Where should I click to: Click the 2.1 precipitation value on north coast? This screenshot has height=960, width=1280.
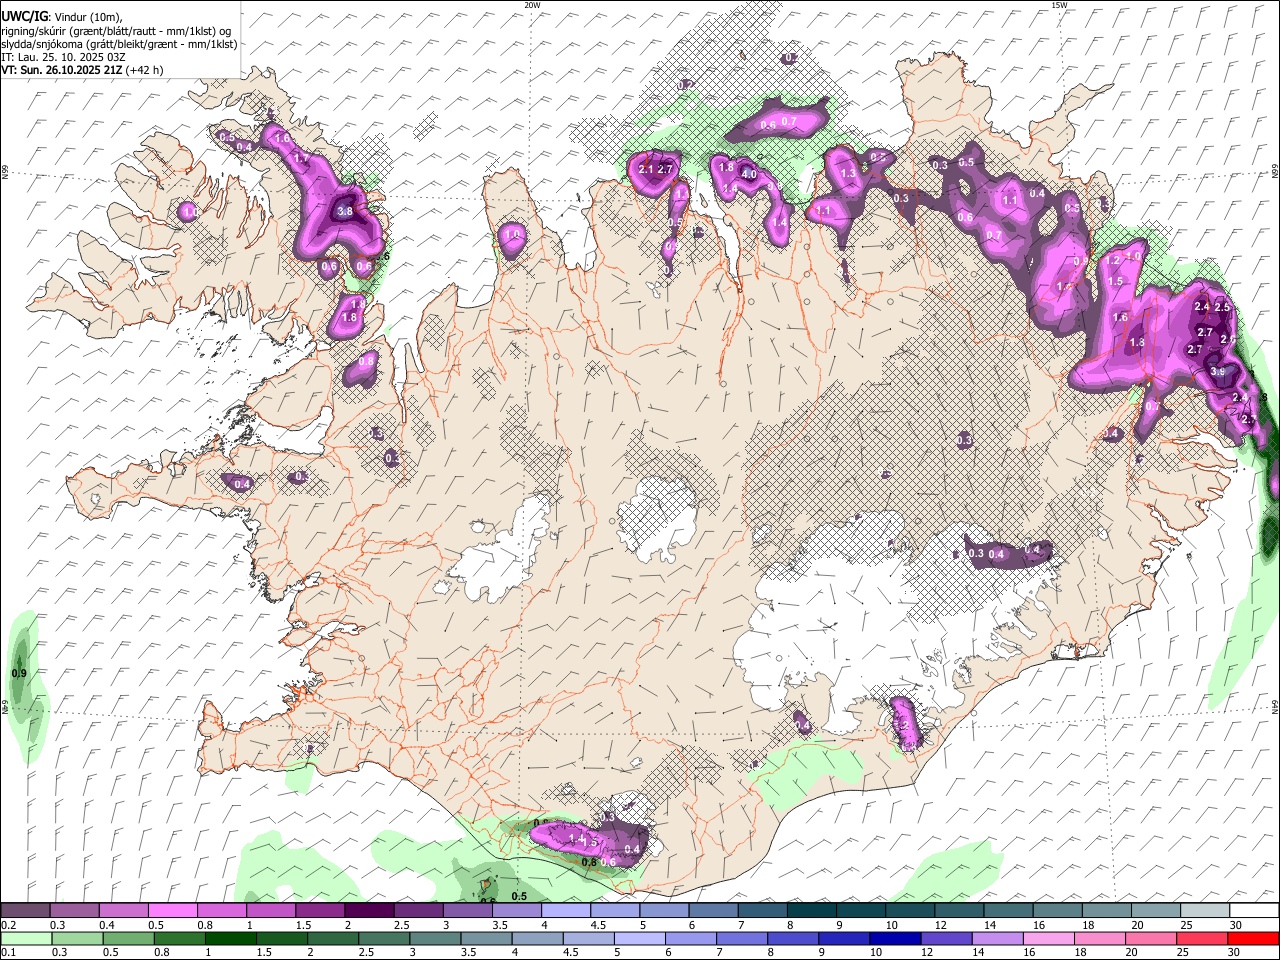click(x=645, y=170)
